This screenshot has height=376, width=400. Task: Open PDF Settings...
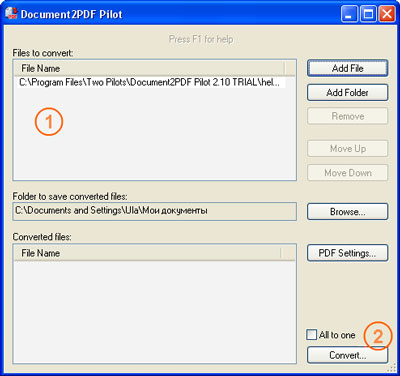click(x=347, y=253)
